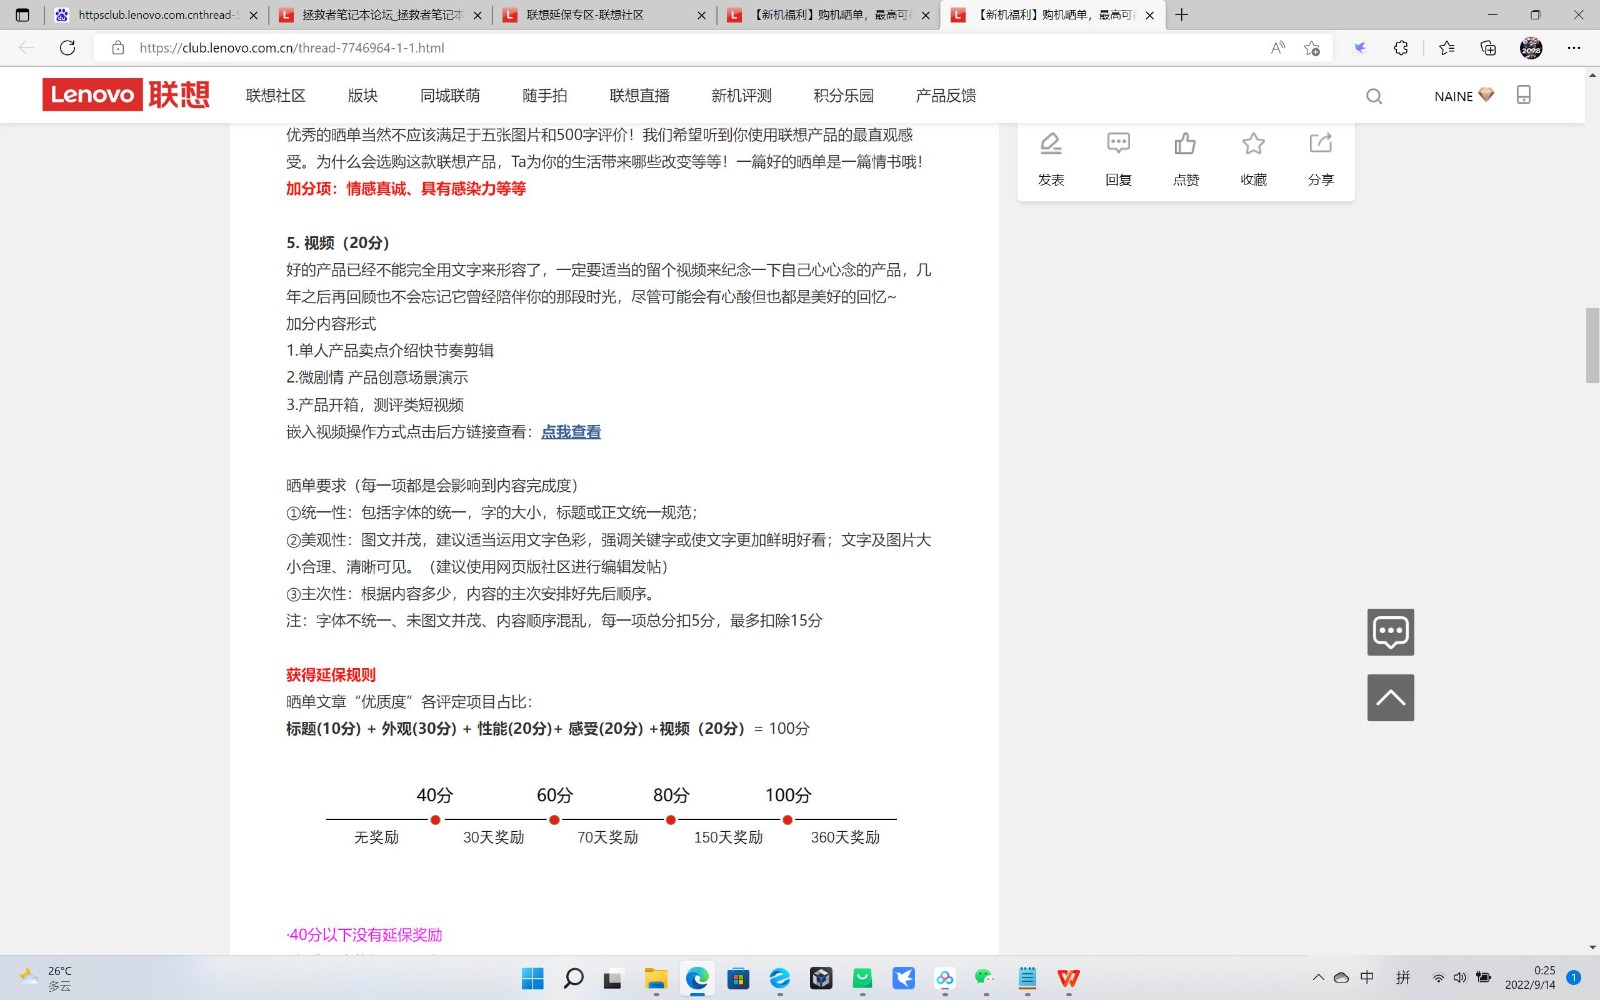Open the collections icon in toolbar

1488,48
